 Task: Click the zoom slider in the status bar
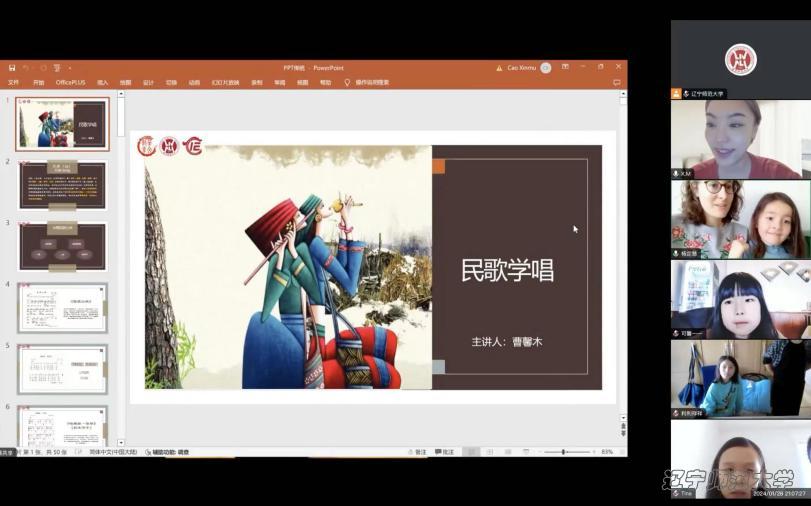click(x=566, y=452)
